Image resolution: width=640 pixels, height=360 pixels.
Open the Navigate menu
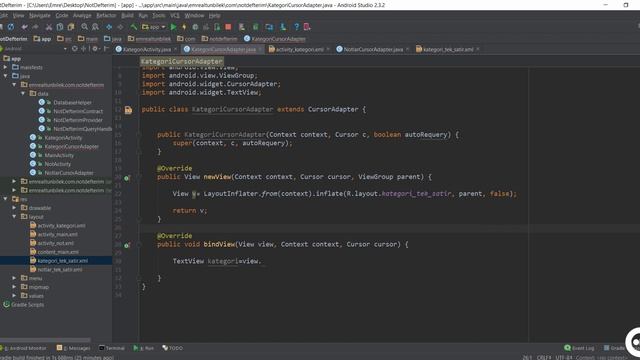[40, 16]
